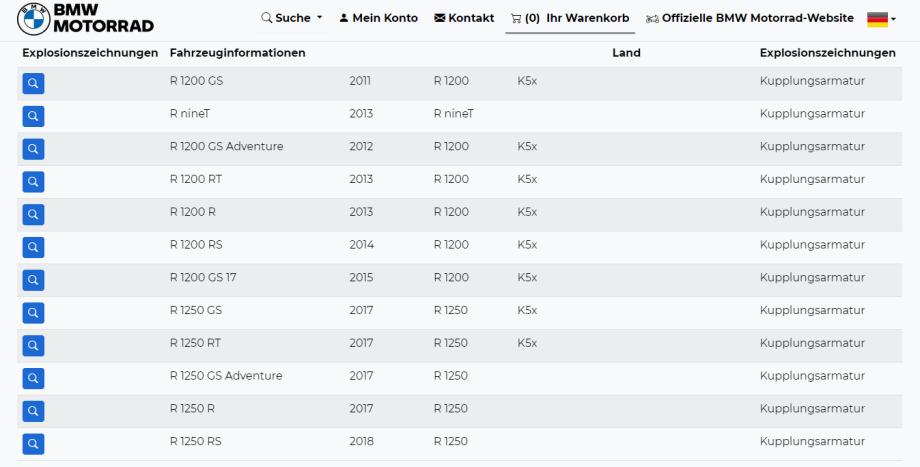Open Ihr Warenkorb shopping cart

click(571, 18)
